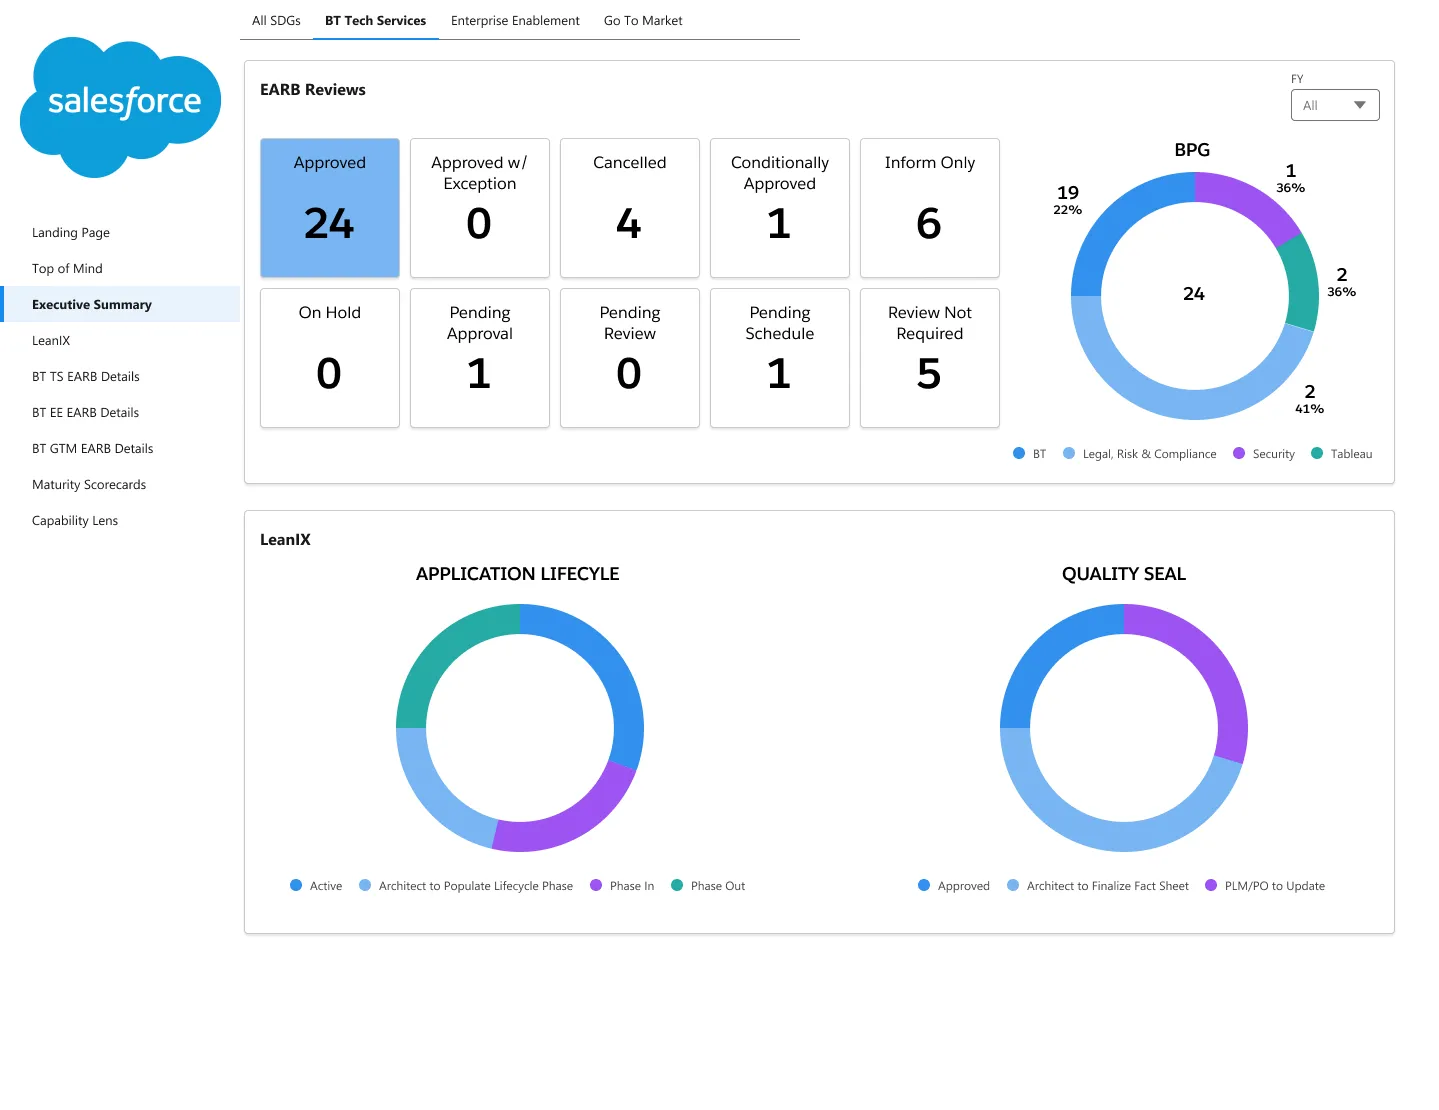
Task: Toggle the Phase Out legend item
Action: click(x=708, y=886)
